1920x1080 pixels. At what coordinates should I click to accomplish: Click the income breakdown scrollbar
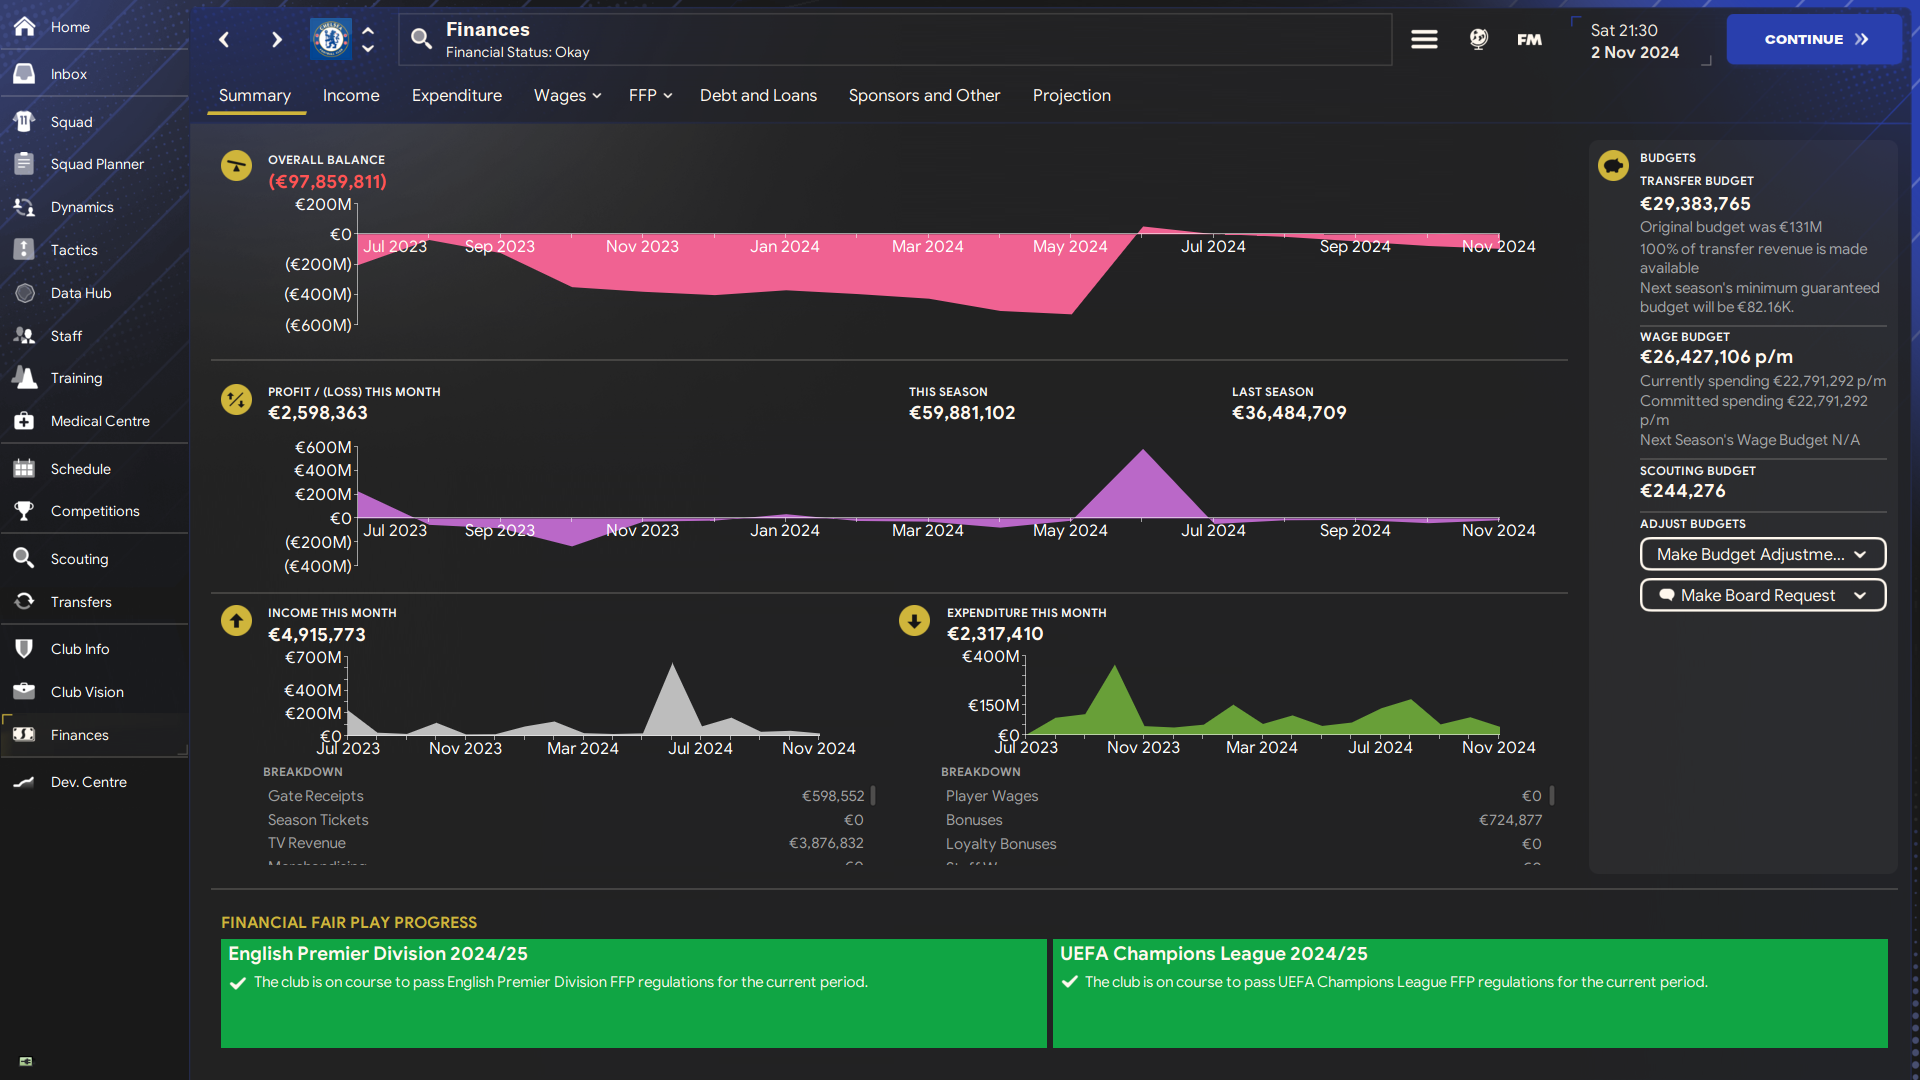click(873, 796)
